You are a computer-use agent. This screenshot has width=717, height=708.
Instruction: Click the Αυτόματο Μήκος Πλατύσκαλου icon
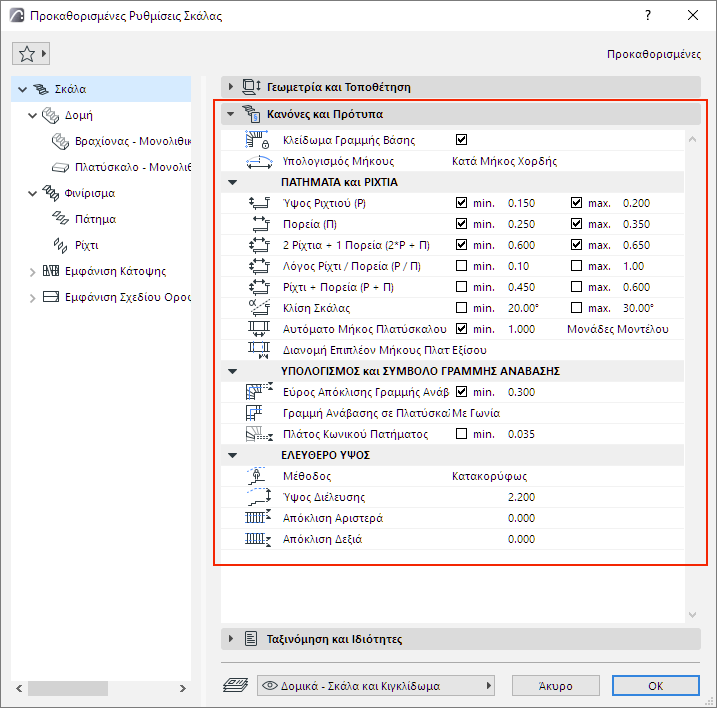259,329
